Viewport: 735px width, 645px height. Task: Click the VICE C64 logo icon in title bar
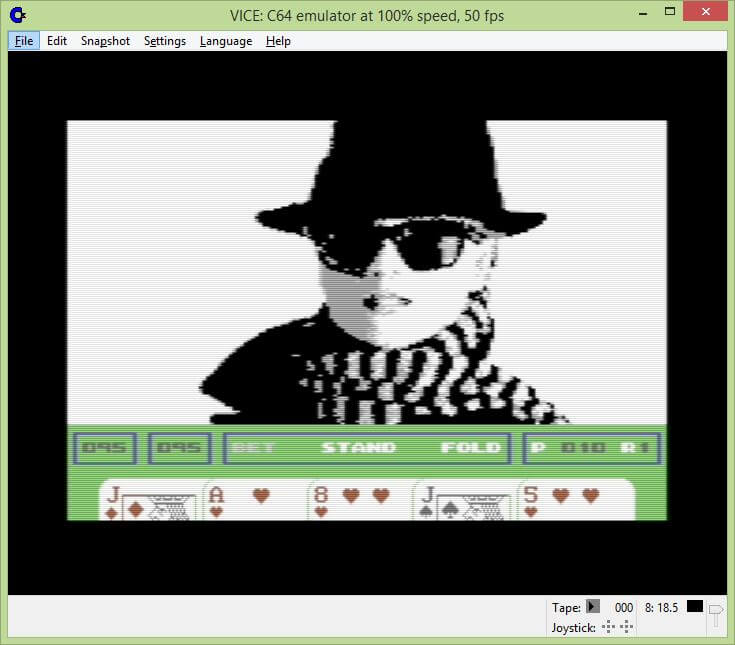(18, 15)
